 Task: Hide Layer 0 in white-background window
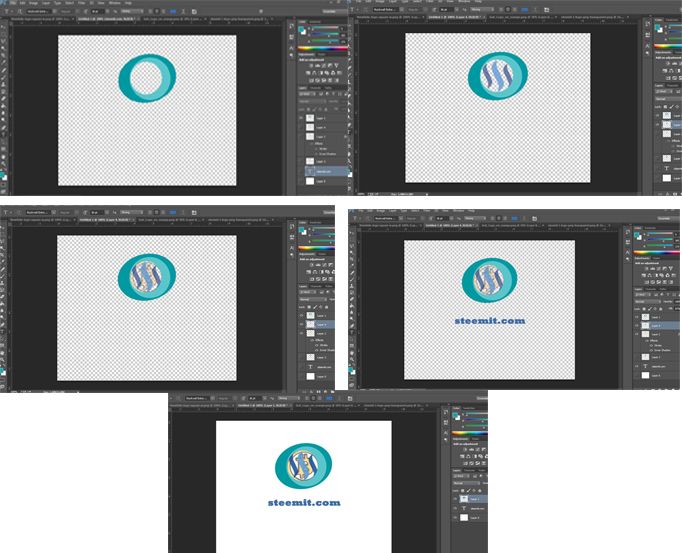coord(455,518)
